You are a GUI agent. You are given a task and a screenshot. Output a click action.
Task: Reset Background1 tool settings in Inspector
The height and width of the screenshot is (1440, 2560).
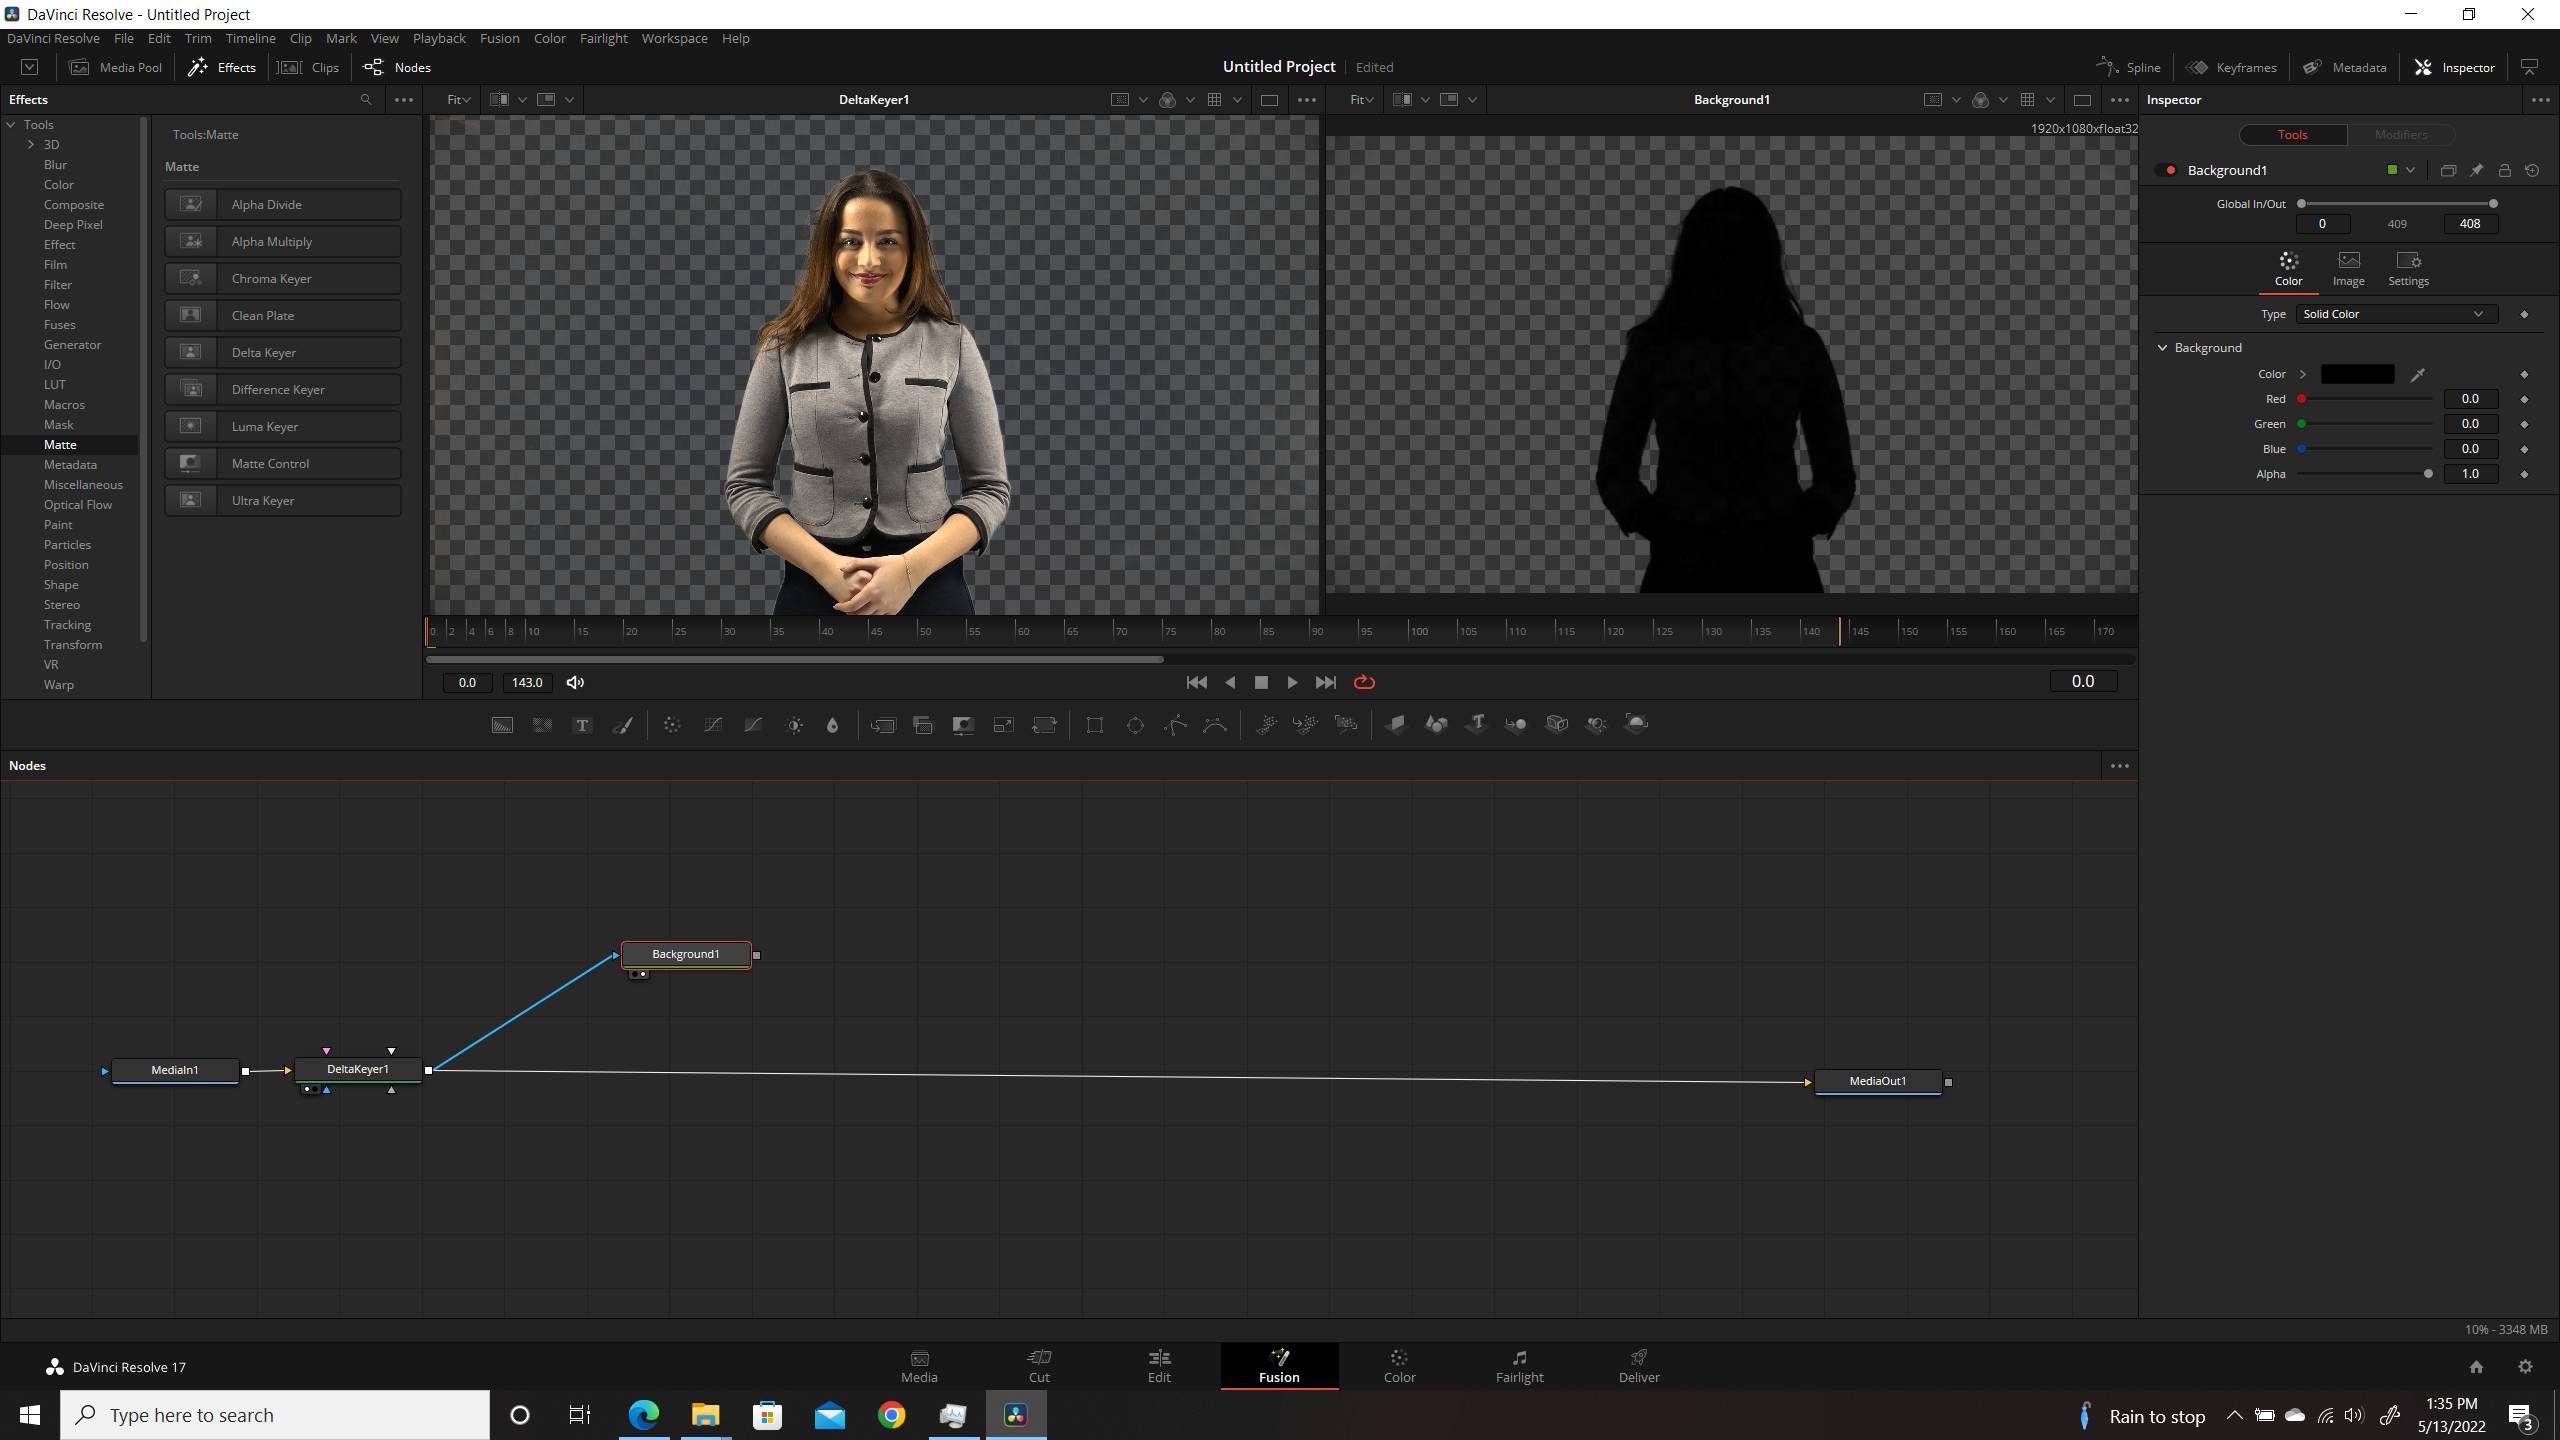click(x=2532, y=171)
